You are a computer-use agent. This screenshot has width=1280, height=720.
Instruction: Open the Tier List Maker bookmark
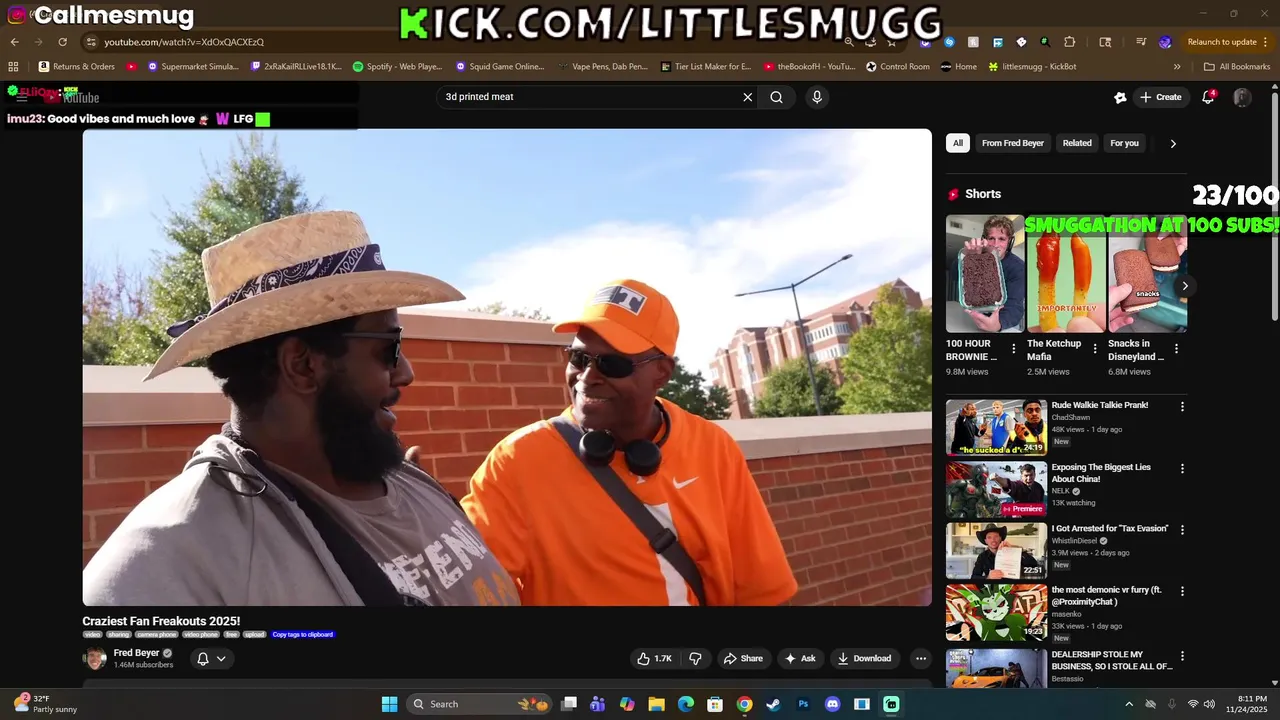click(706, 67)
